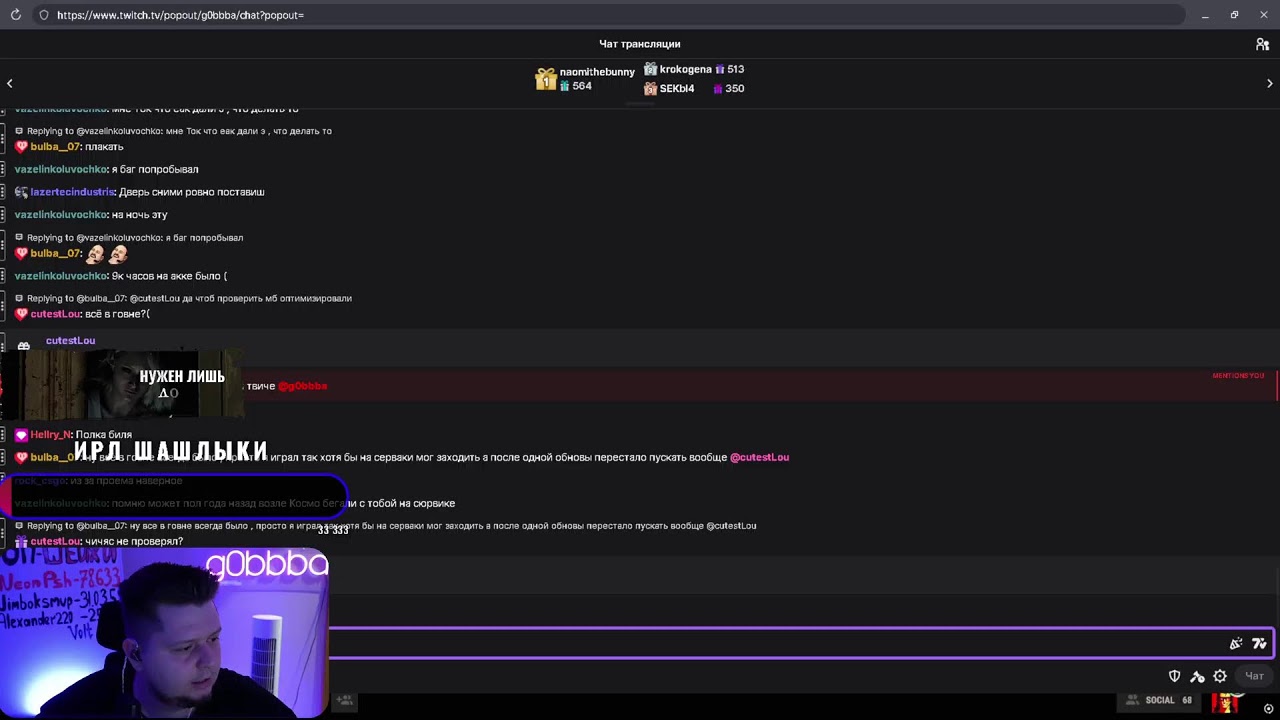Click the target icon in bottom-right corner
The image size is (1280, 720).
1269,709
